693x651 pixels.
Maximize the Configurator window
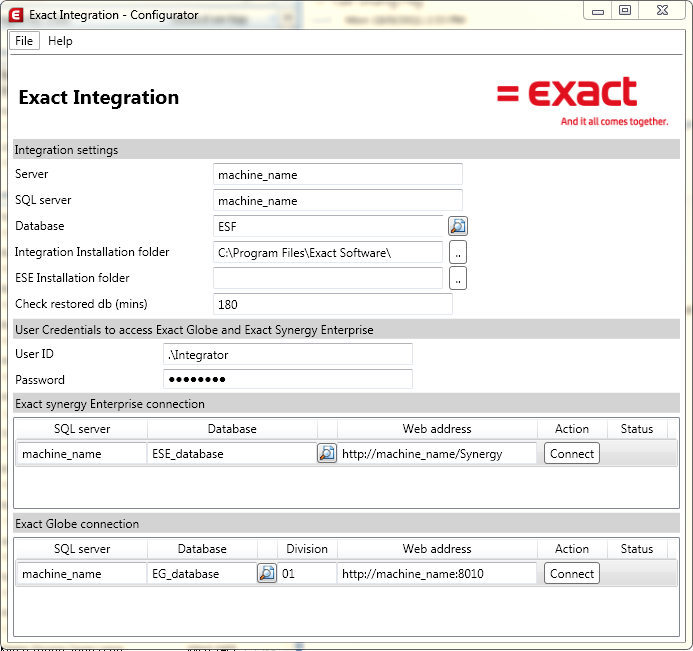click(624, 11)
